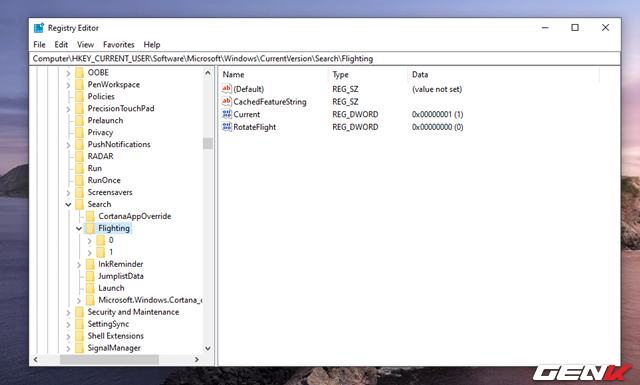Expand the Microsoft.Windows.Cortana key
Screen dimensions: 640x385
click(79, 300)
